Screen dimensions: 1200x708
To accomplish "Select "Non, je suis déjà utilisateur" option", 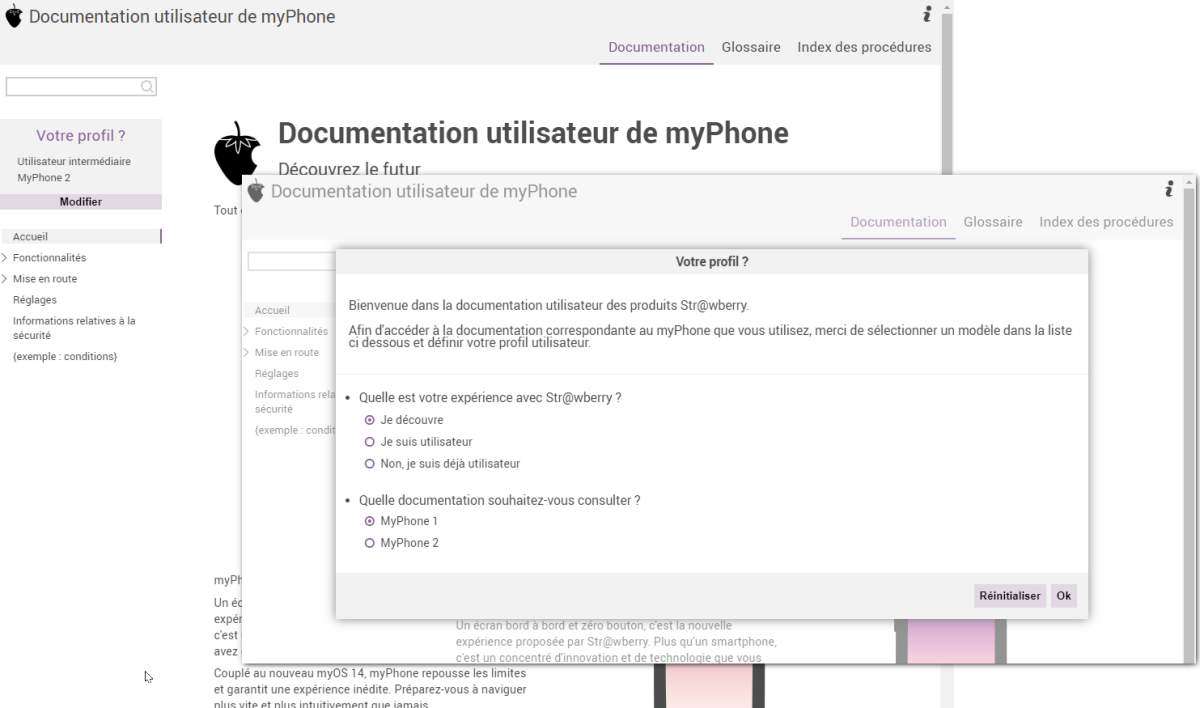I will pos(370,464).
